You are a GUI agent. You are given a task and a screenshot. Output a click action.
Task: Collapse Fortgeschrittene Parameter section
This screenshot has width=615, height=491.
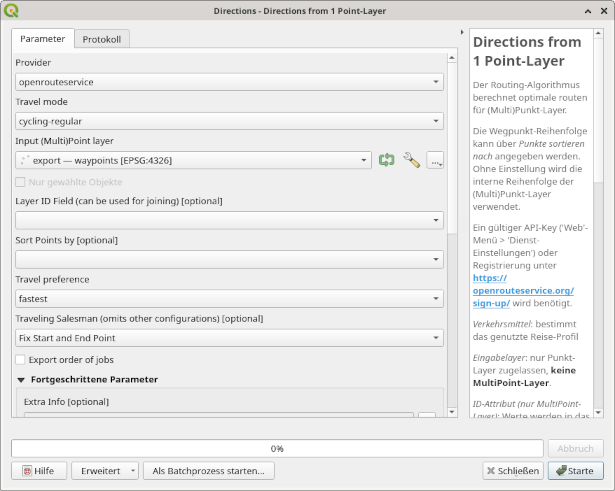click(22, 380)
